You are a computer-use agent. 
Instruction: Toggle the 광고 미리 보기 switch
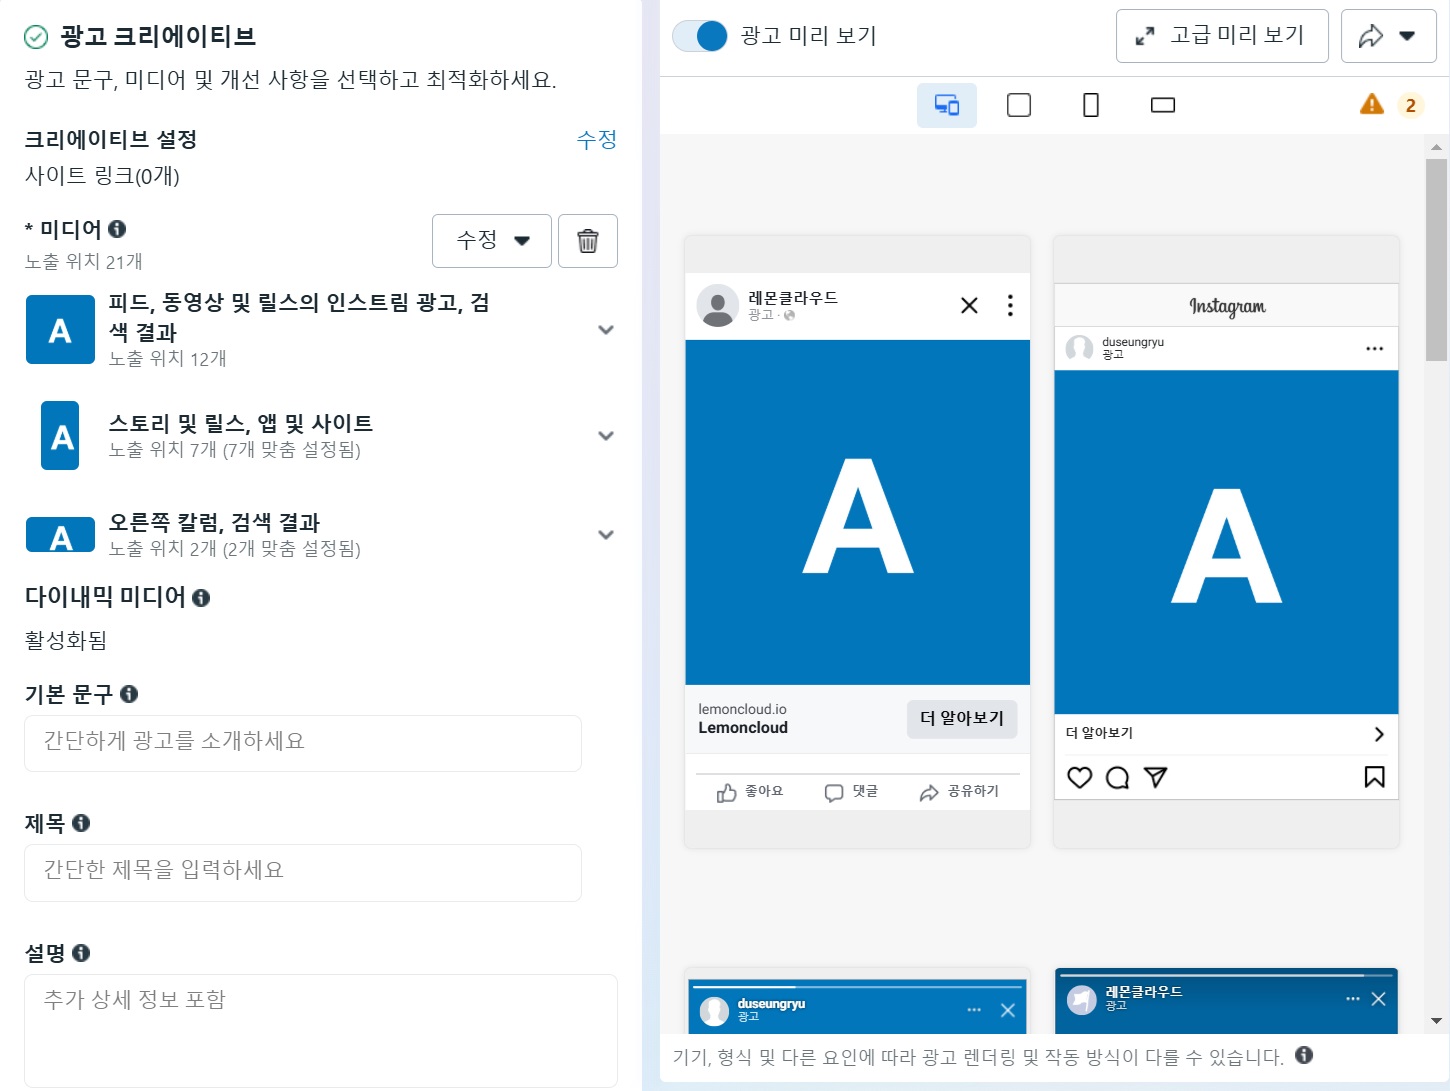[700, 36]
